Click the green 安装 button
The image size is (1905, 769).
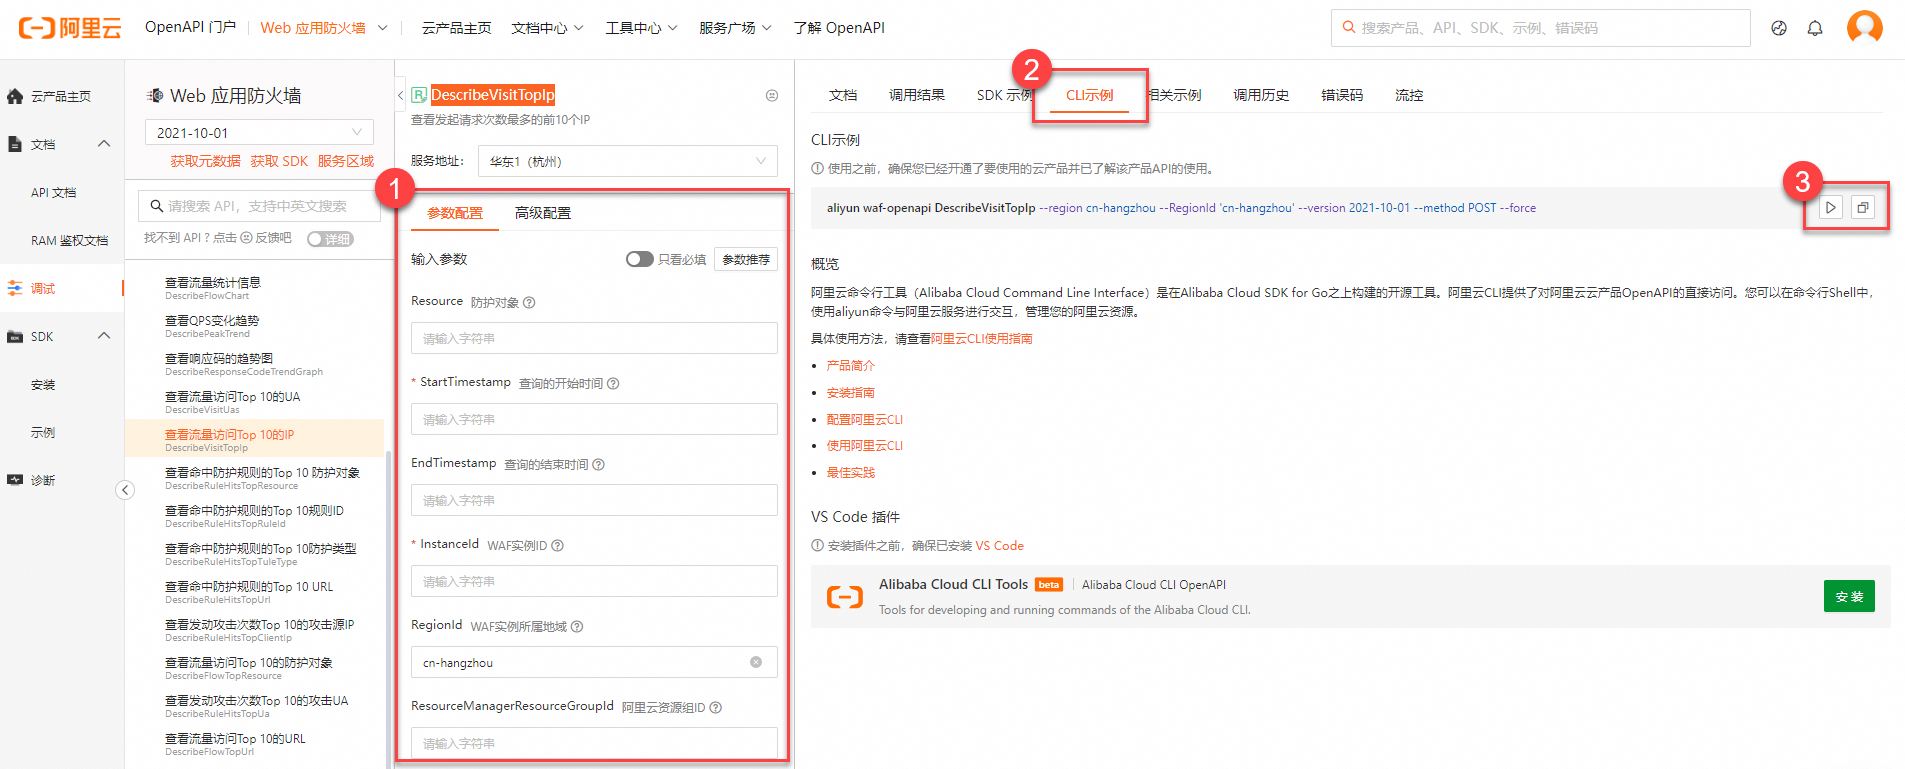click(x=1849, y=596)
